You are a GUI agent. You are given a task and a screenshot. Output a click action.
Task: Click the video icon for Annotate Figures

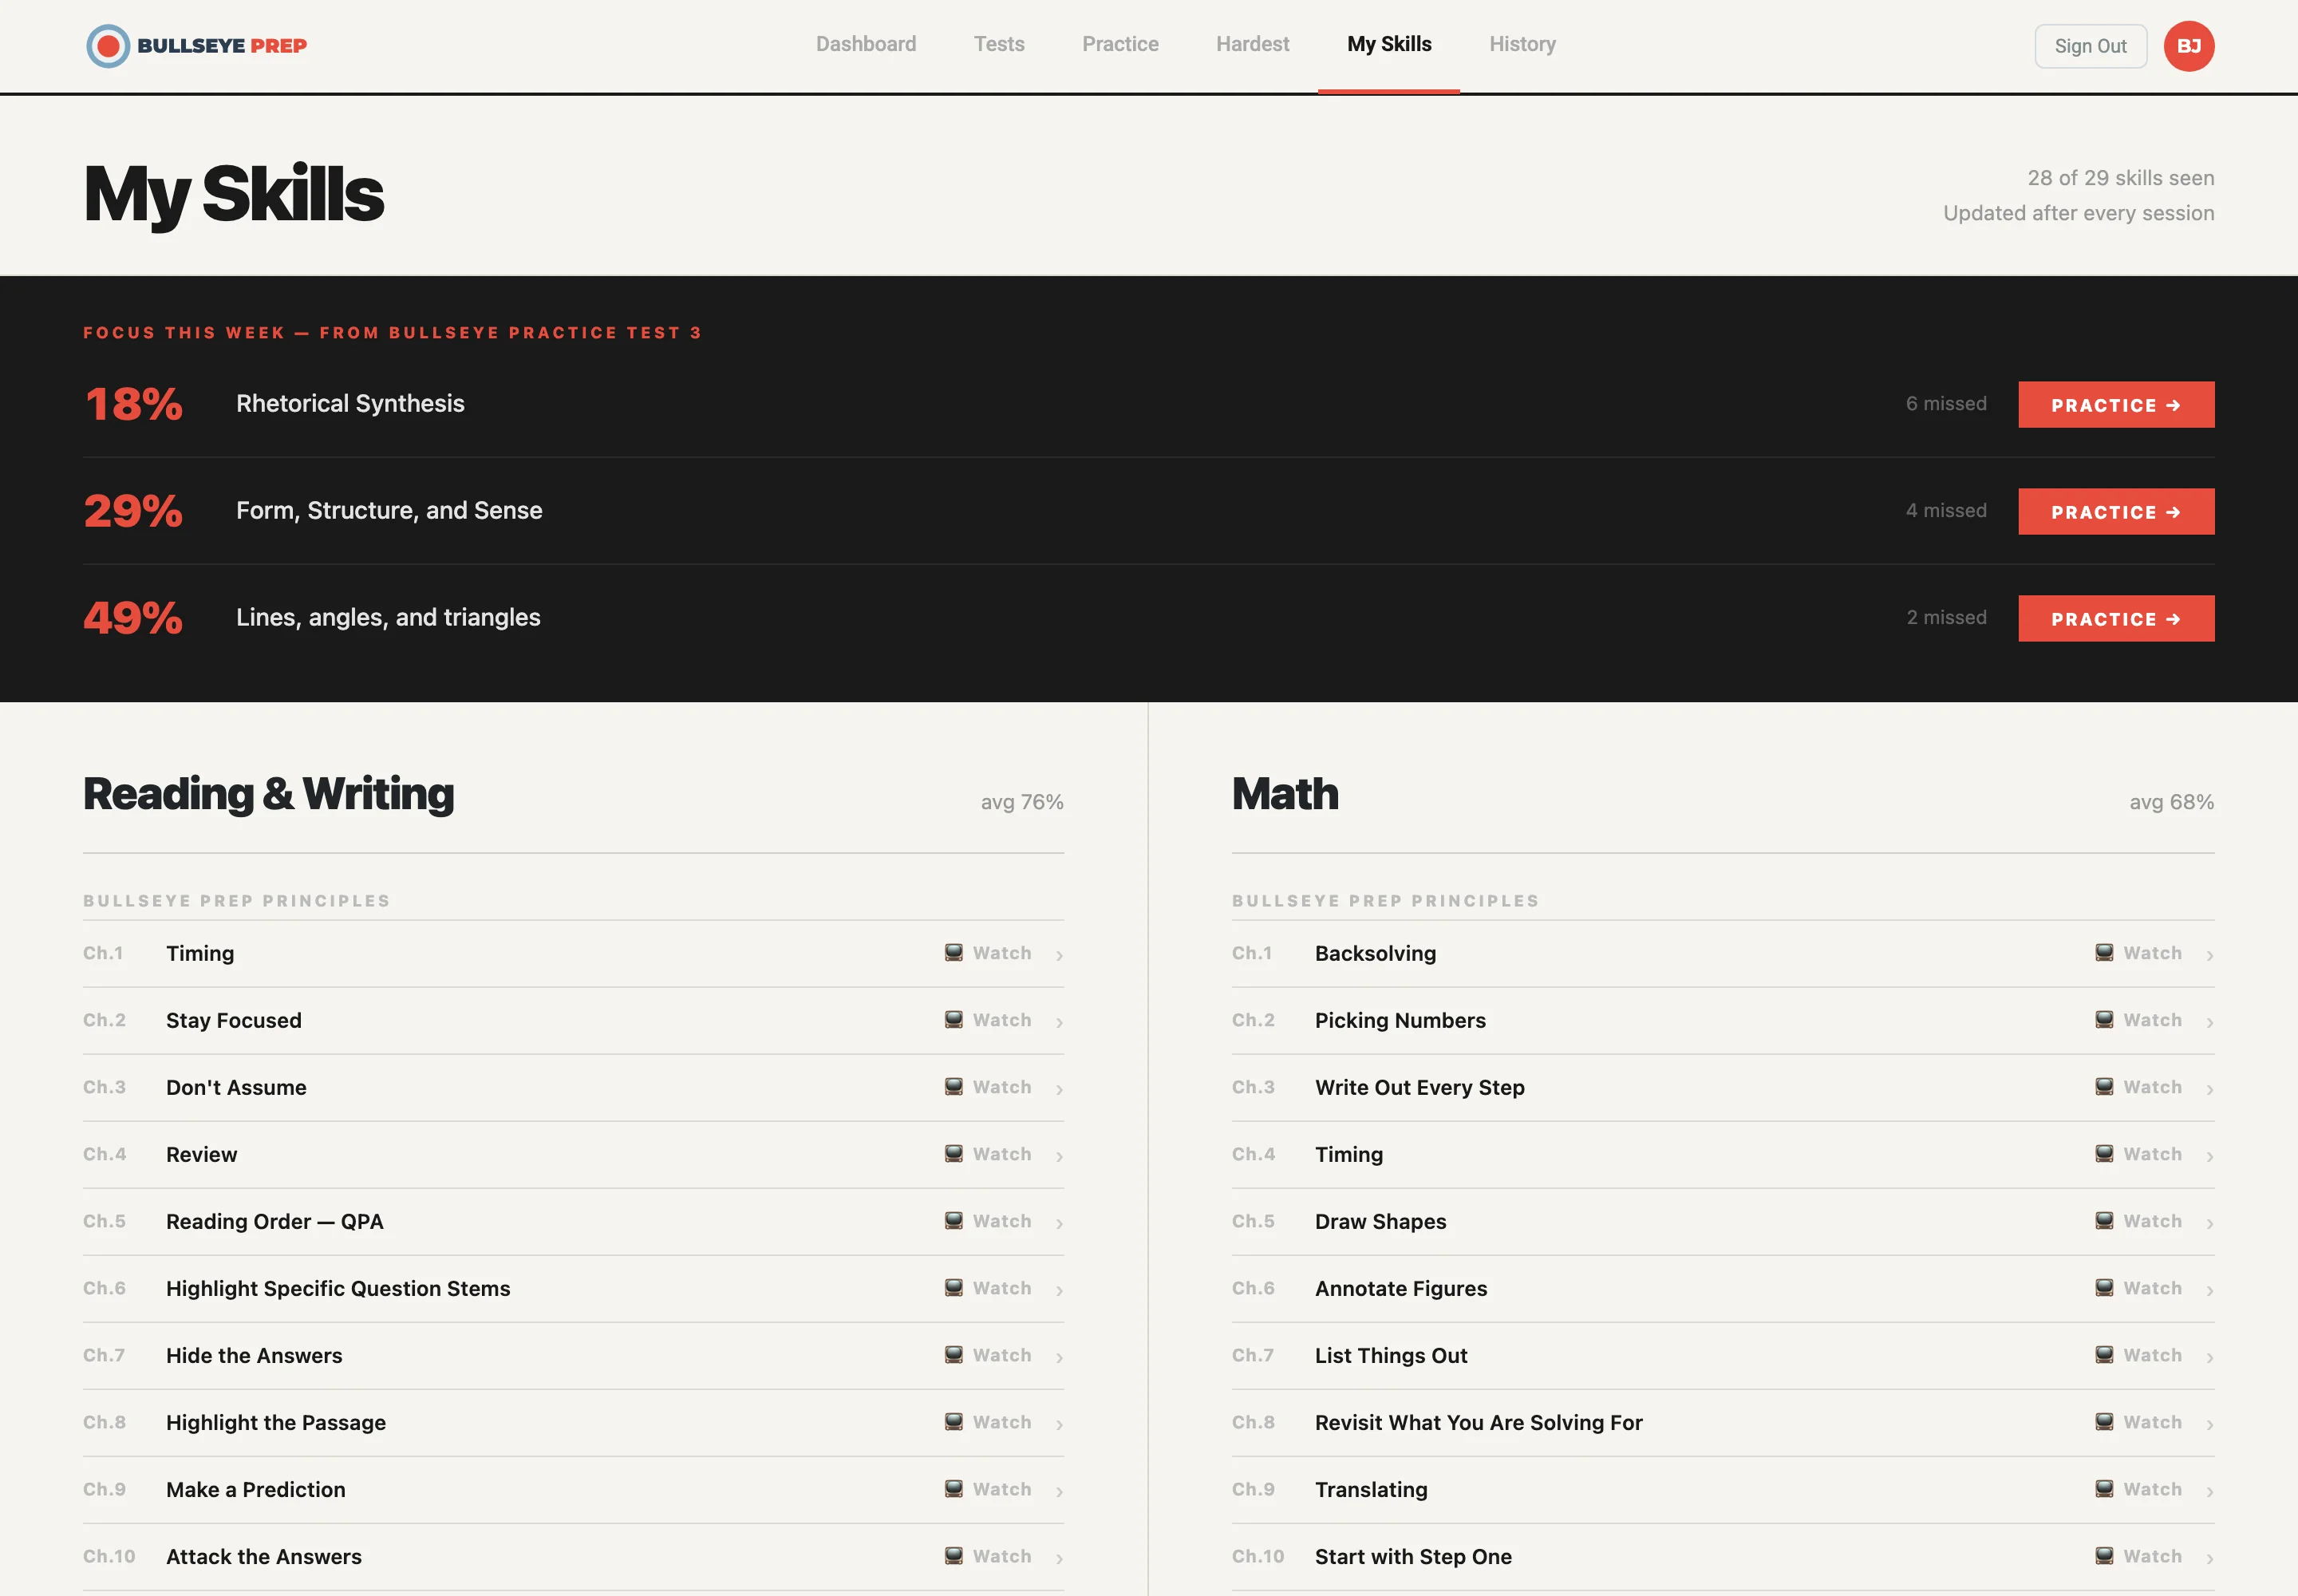2104,1288
